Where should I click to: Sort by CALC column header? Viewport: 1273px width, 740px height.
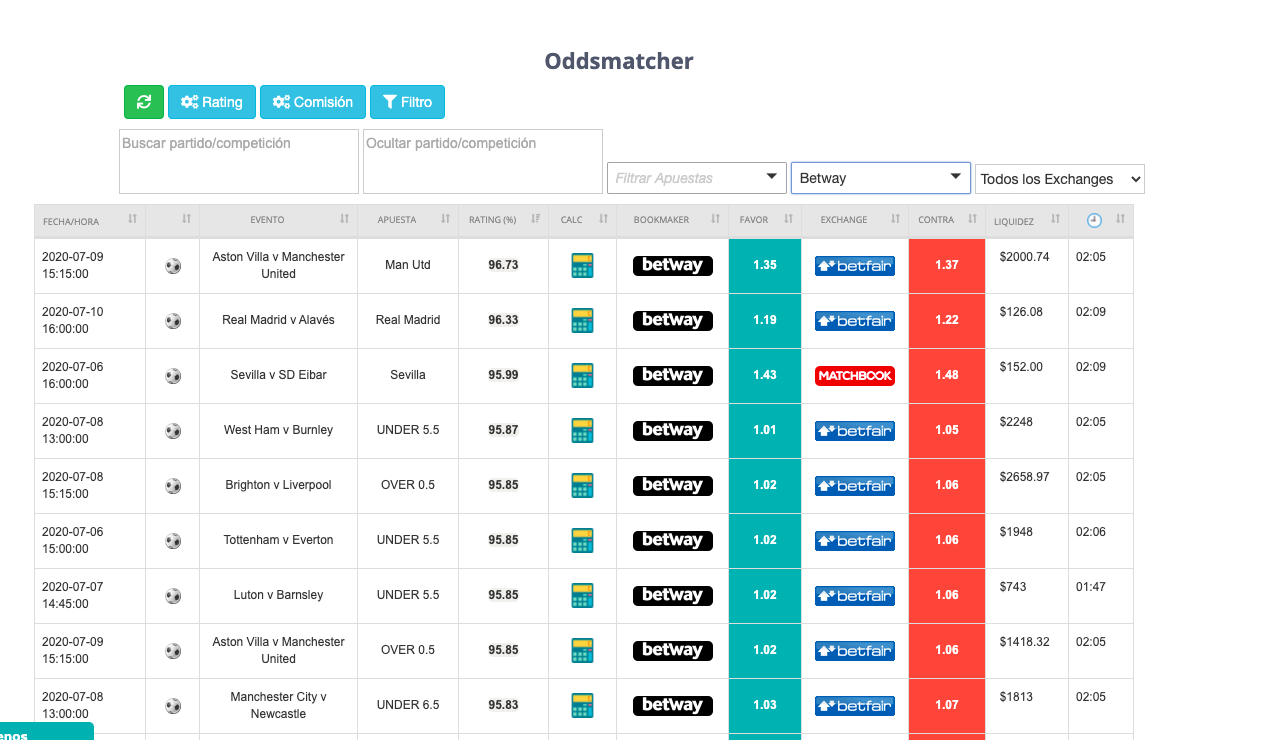(582, 220)
